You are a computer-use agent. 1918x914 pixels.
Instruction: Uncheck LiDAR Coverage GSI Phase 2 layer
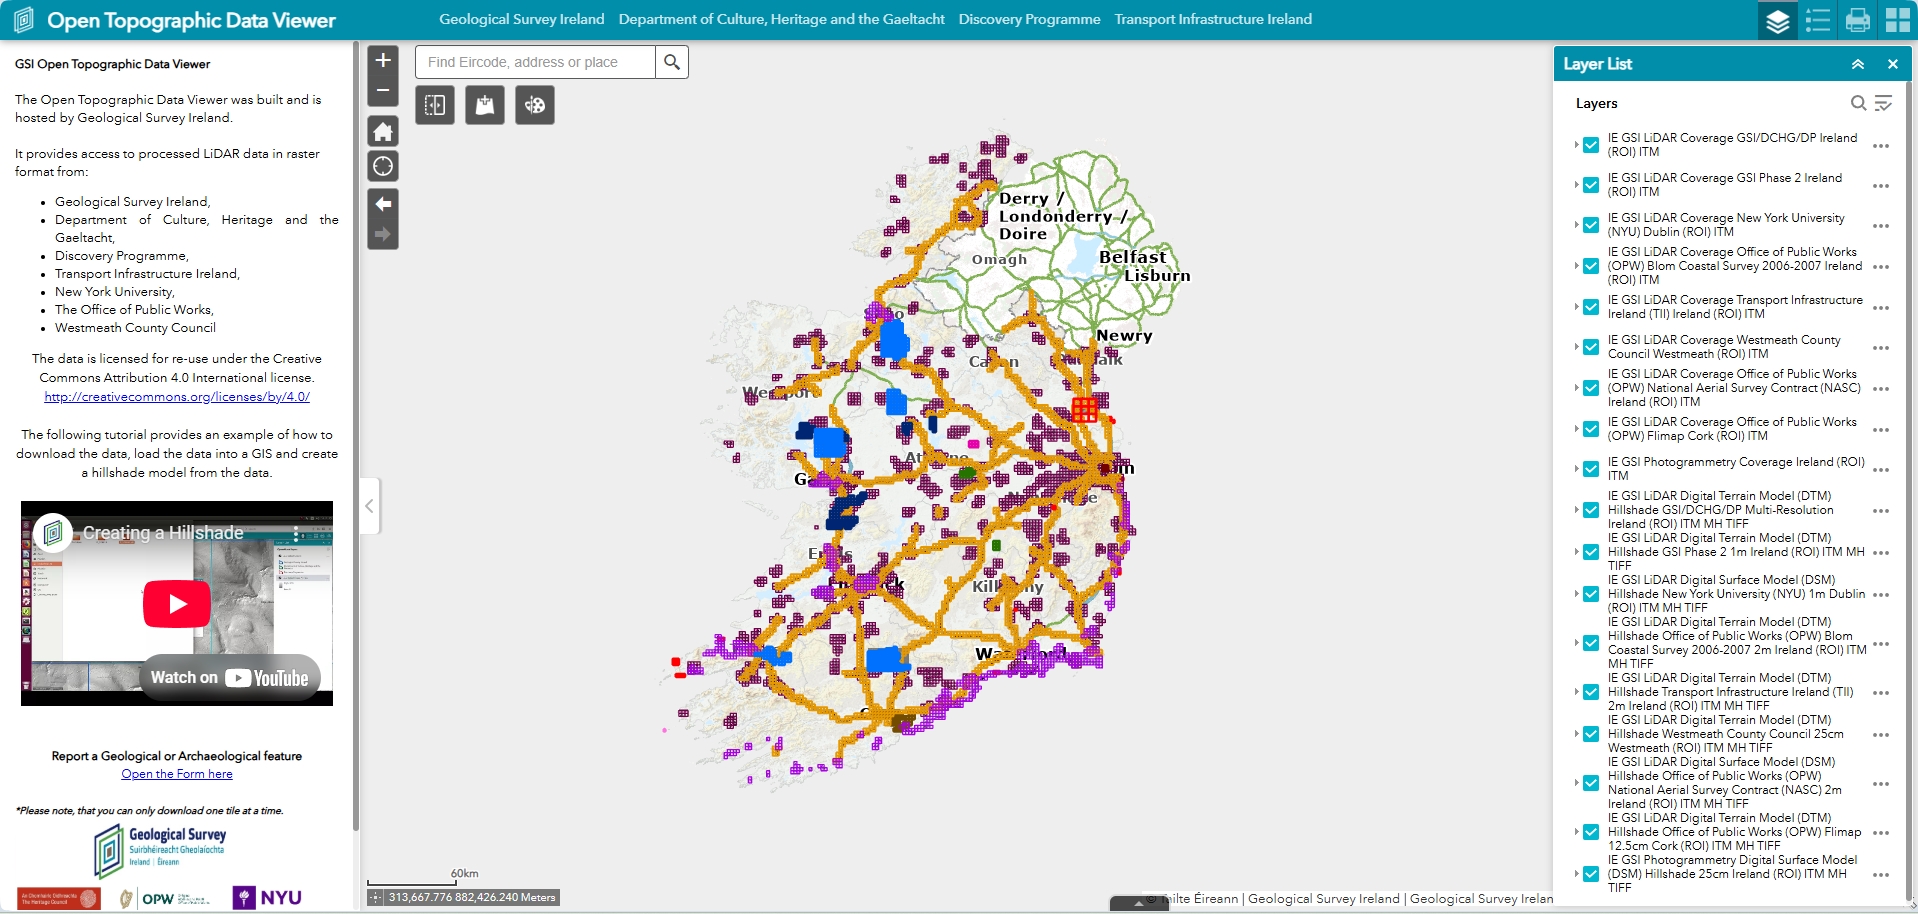coord(1591,185)
